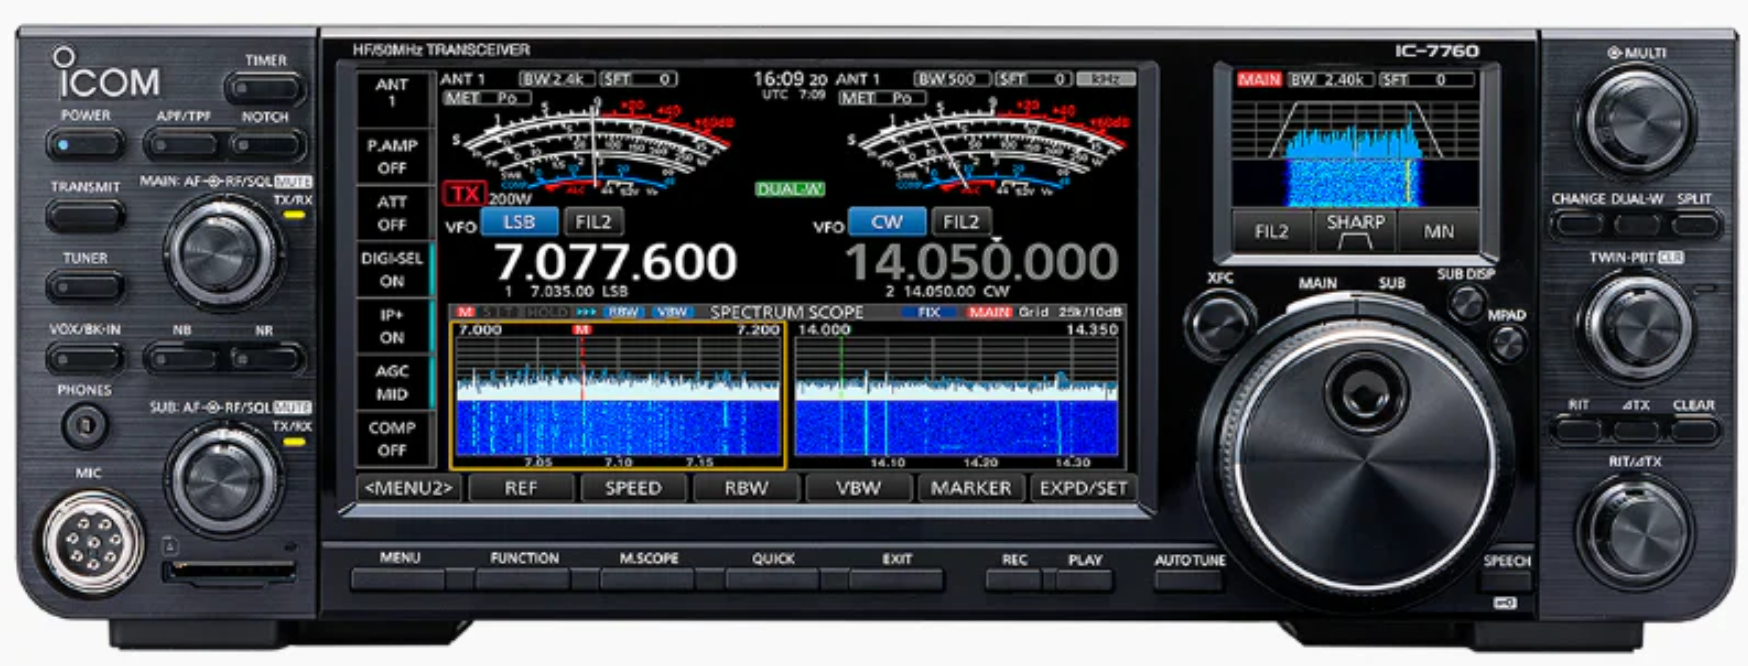Push the EXIT key
Image resolution: width=1748 pixels, height=666 pixels.
pos(897,579)
